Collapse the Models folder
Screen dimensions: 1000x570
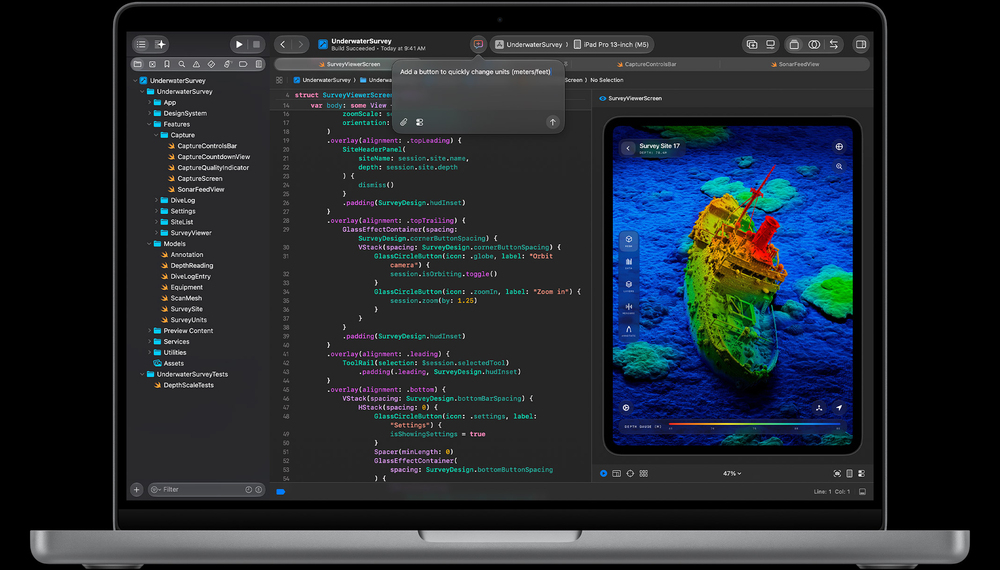pos(149,244)
